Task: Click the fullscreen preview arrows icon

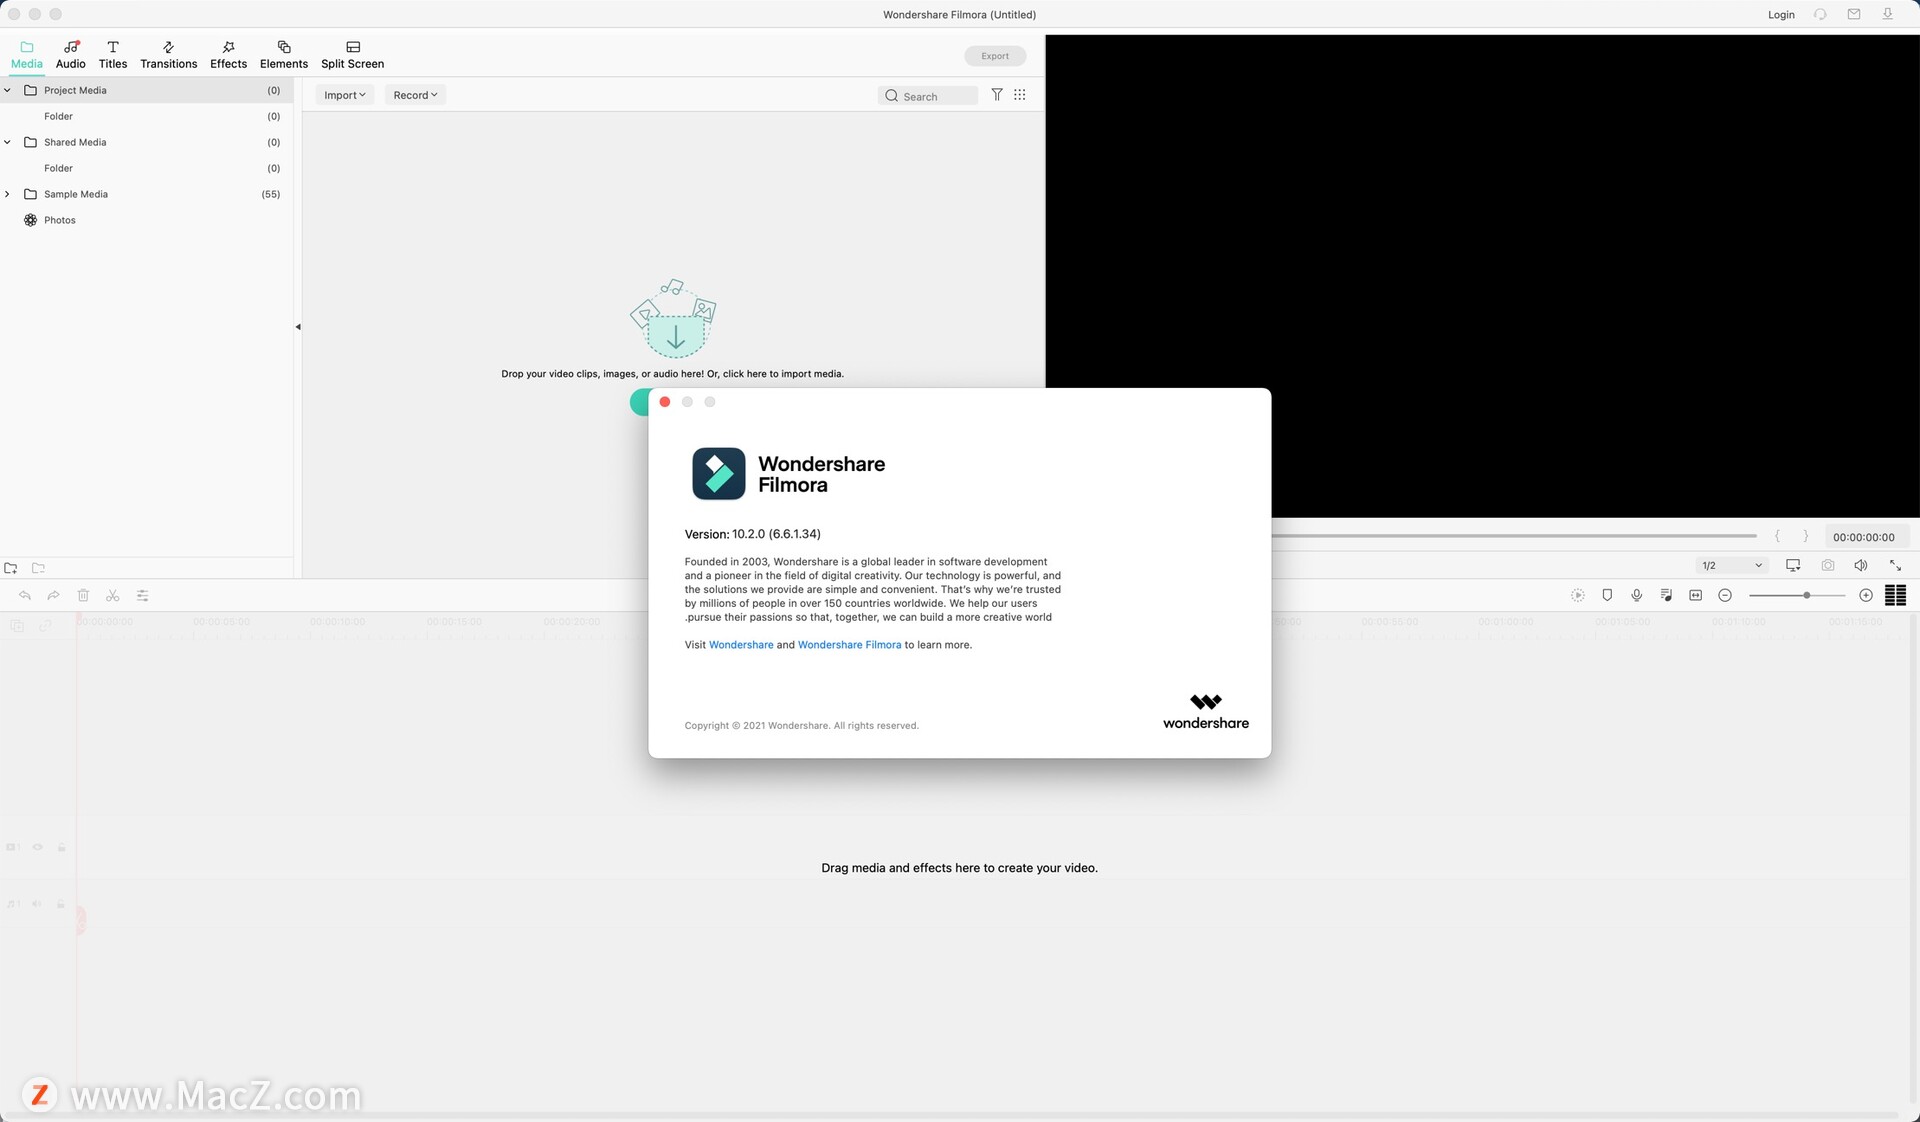Action: click(x=1895, y=566)
